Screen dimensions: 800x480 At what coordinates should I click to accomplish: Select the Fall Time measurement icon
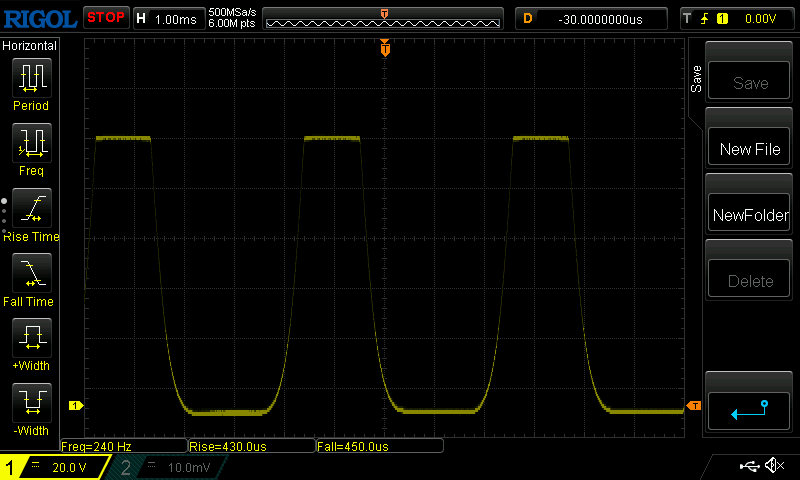(32, 272)
